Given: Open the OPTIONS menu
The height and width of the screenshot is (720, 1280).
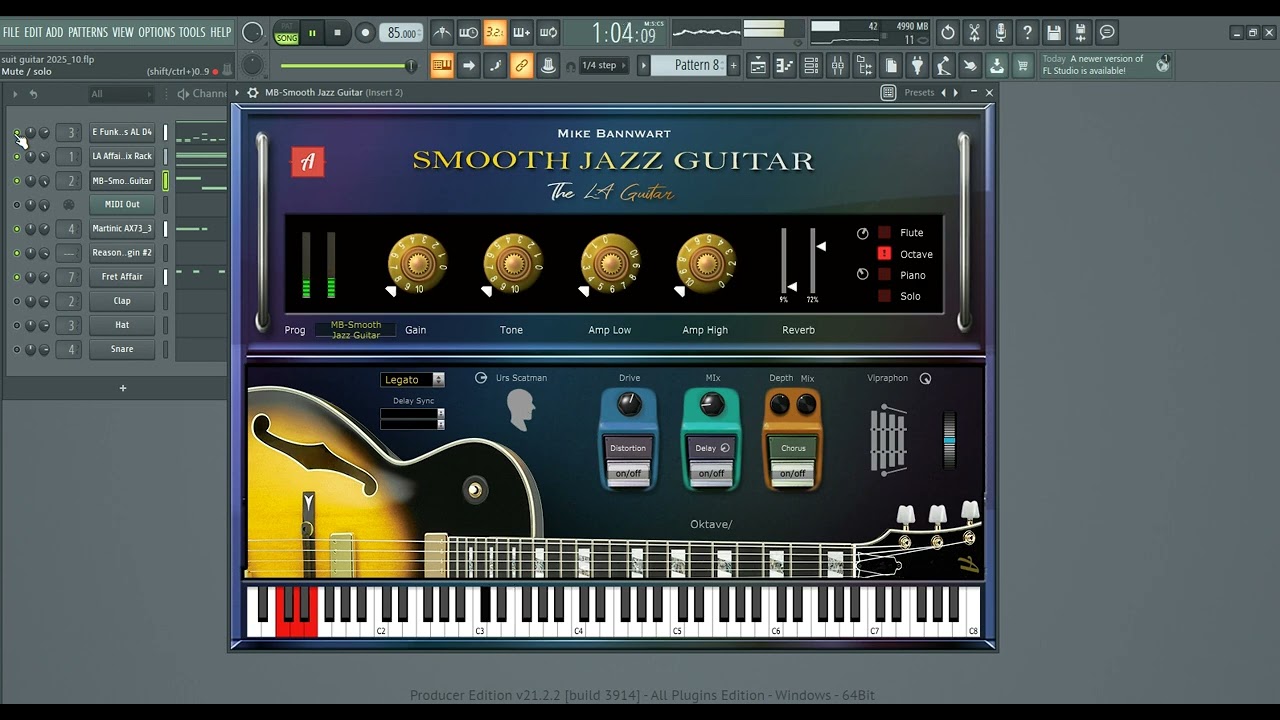Looking at the screenshot, I should (x=157, y=32).
